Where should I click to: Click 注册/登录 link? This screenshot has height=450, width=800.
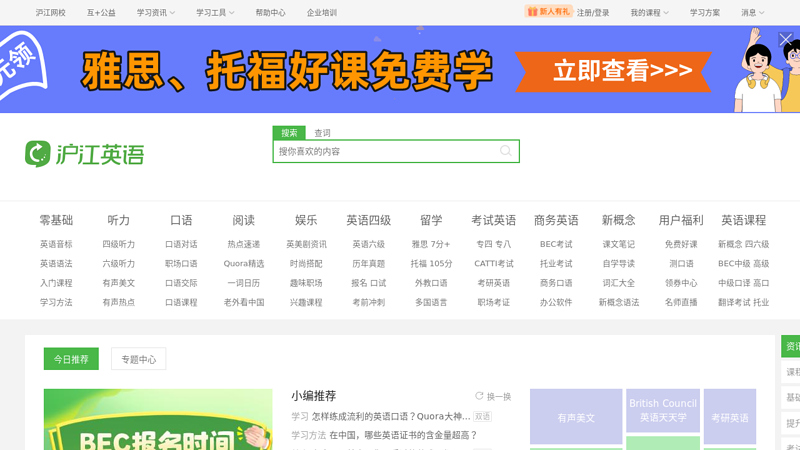[593, 13]
